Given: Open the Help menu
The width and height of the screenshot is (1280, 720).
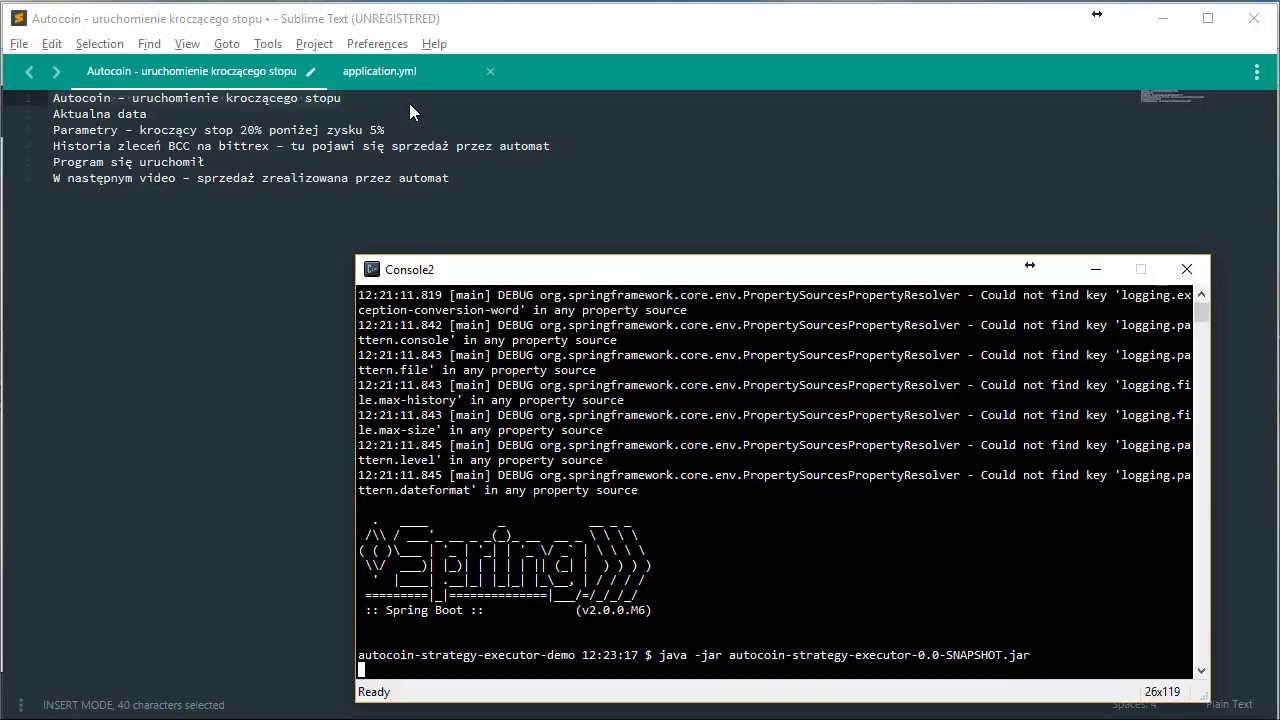Looking at the screenshot, I should click(434, 44).
